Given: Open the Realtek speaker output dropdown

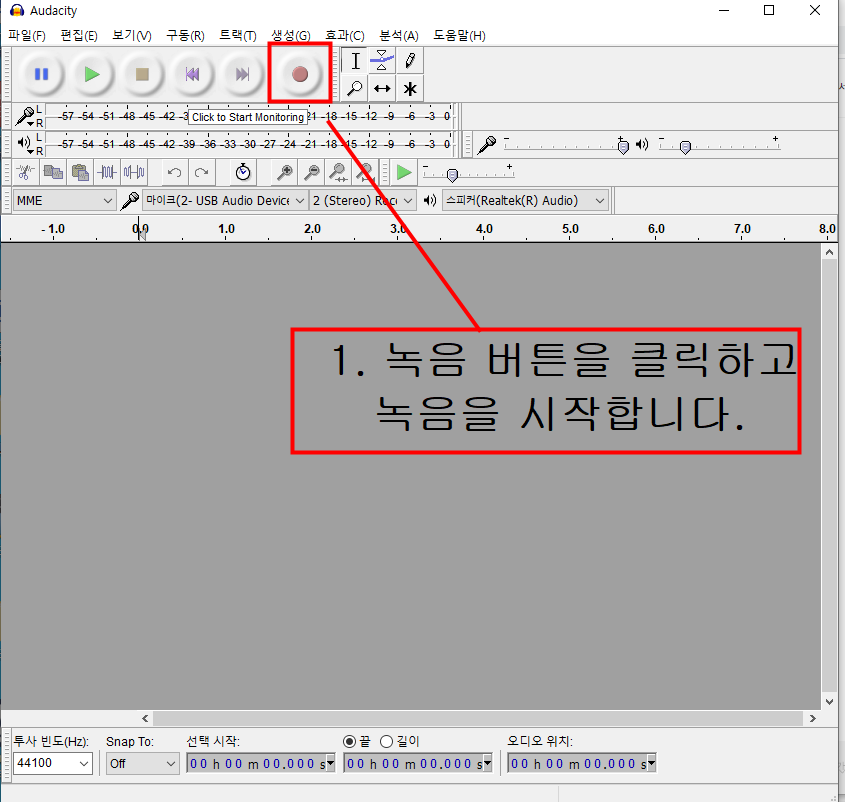Looking at the screenshot, I should [525, 200].
